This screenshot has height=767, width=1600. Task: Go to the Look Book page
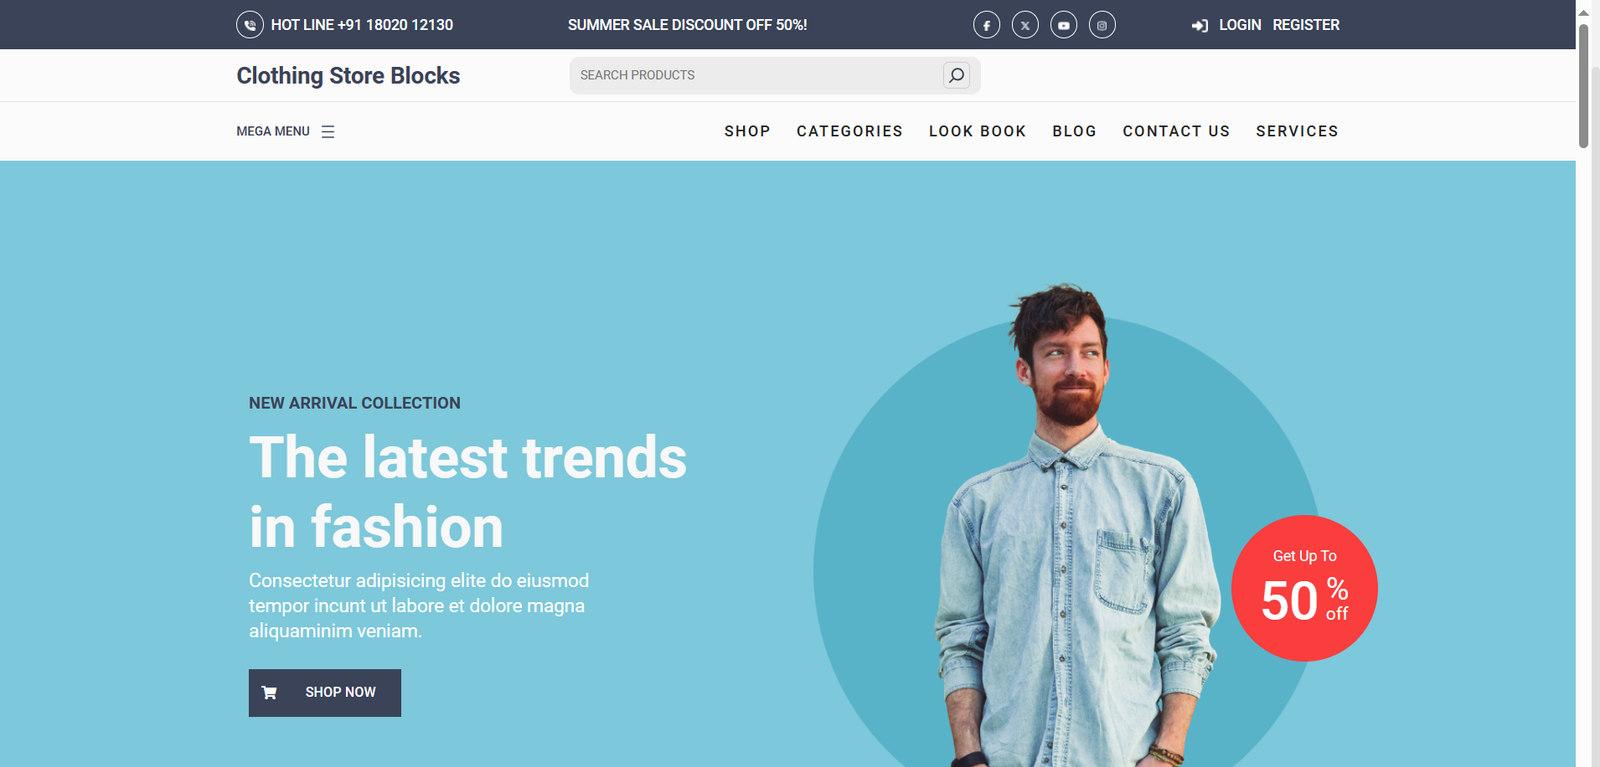(977, 131)
